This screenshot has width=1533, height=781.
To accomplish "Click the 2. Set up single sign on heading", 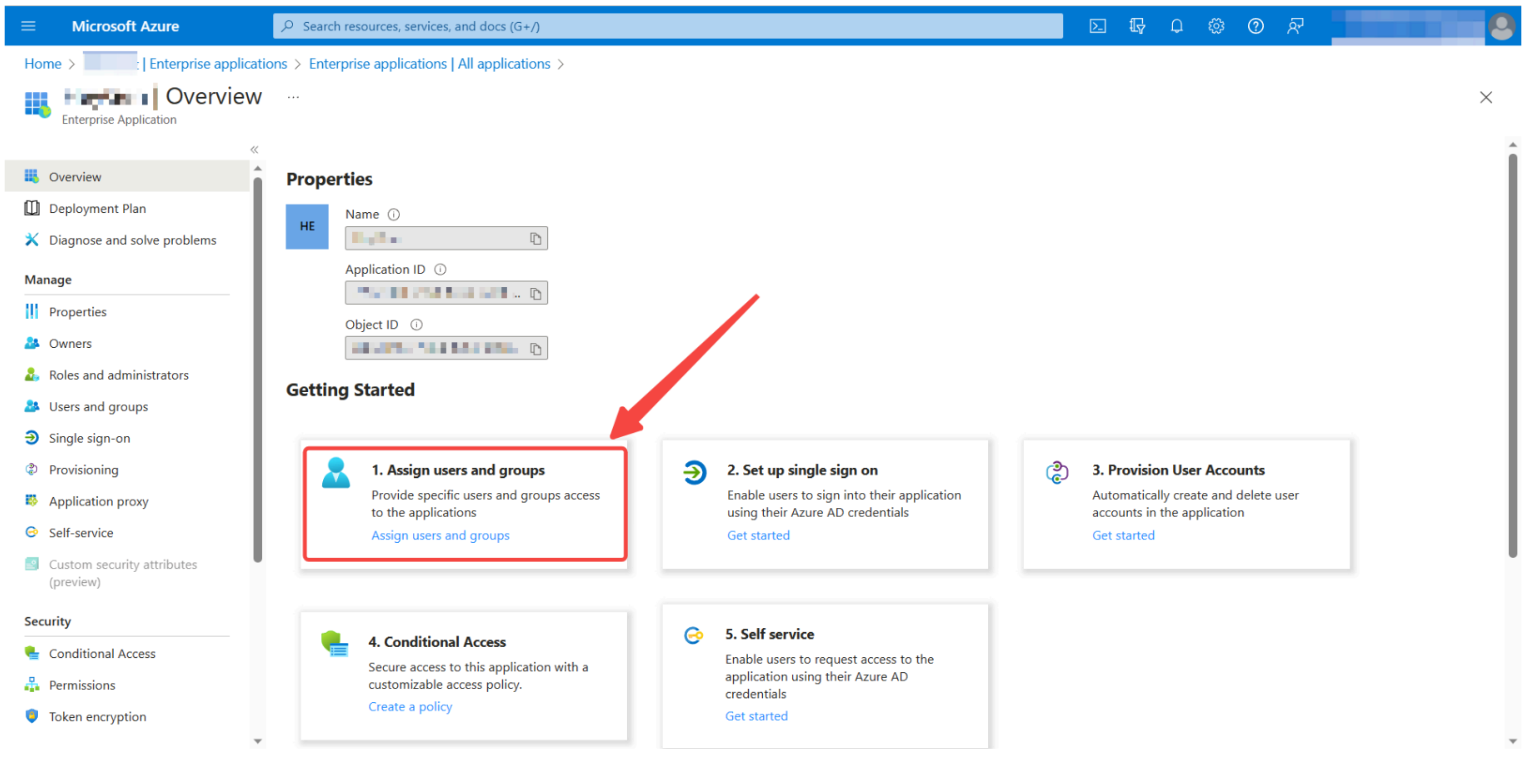I will click(802, 470).
